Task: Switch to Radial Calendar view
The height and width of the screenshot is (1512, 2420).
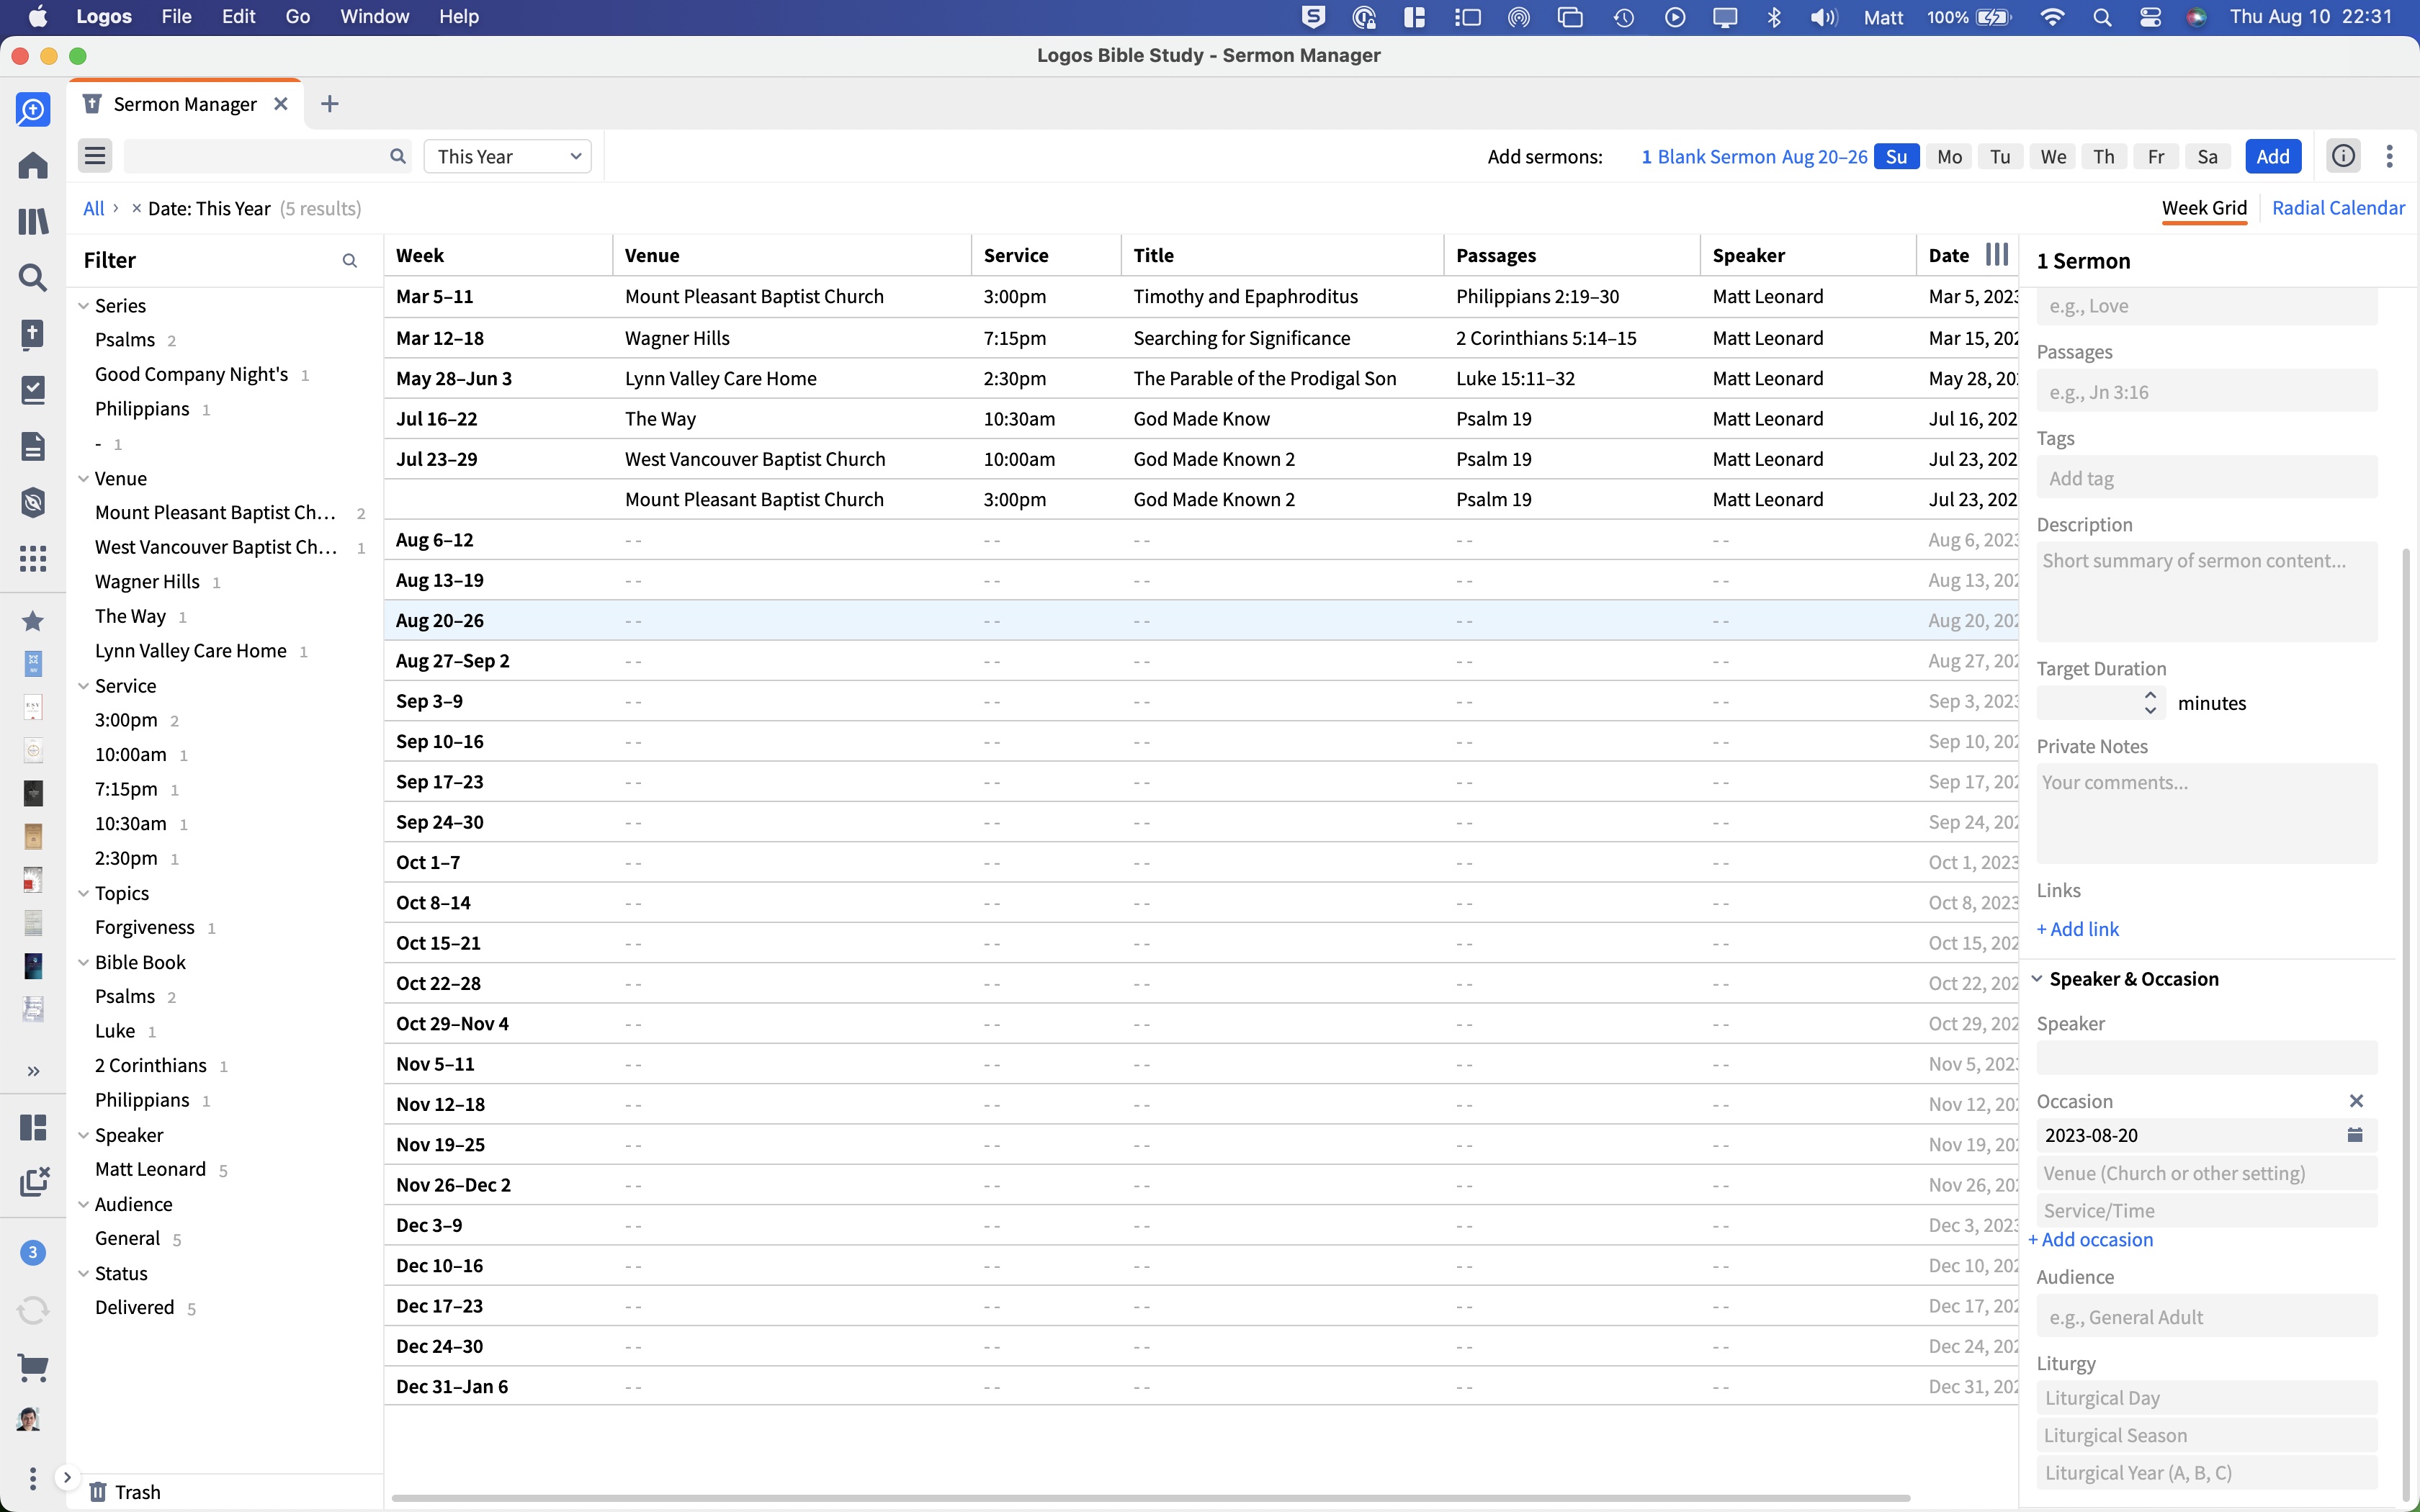Action: [2338, 208]
